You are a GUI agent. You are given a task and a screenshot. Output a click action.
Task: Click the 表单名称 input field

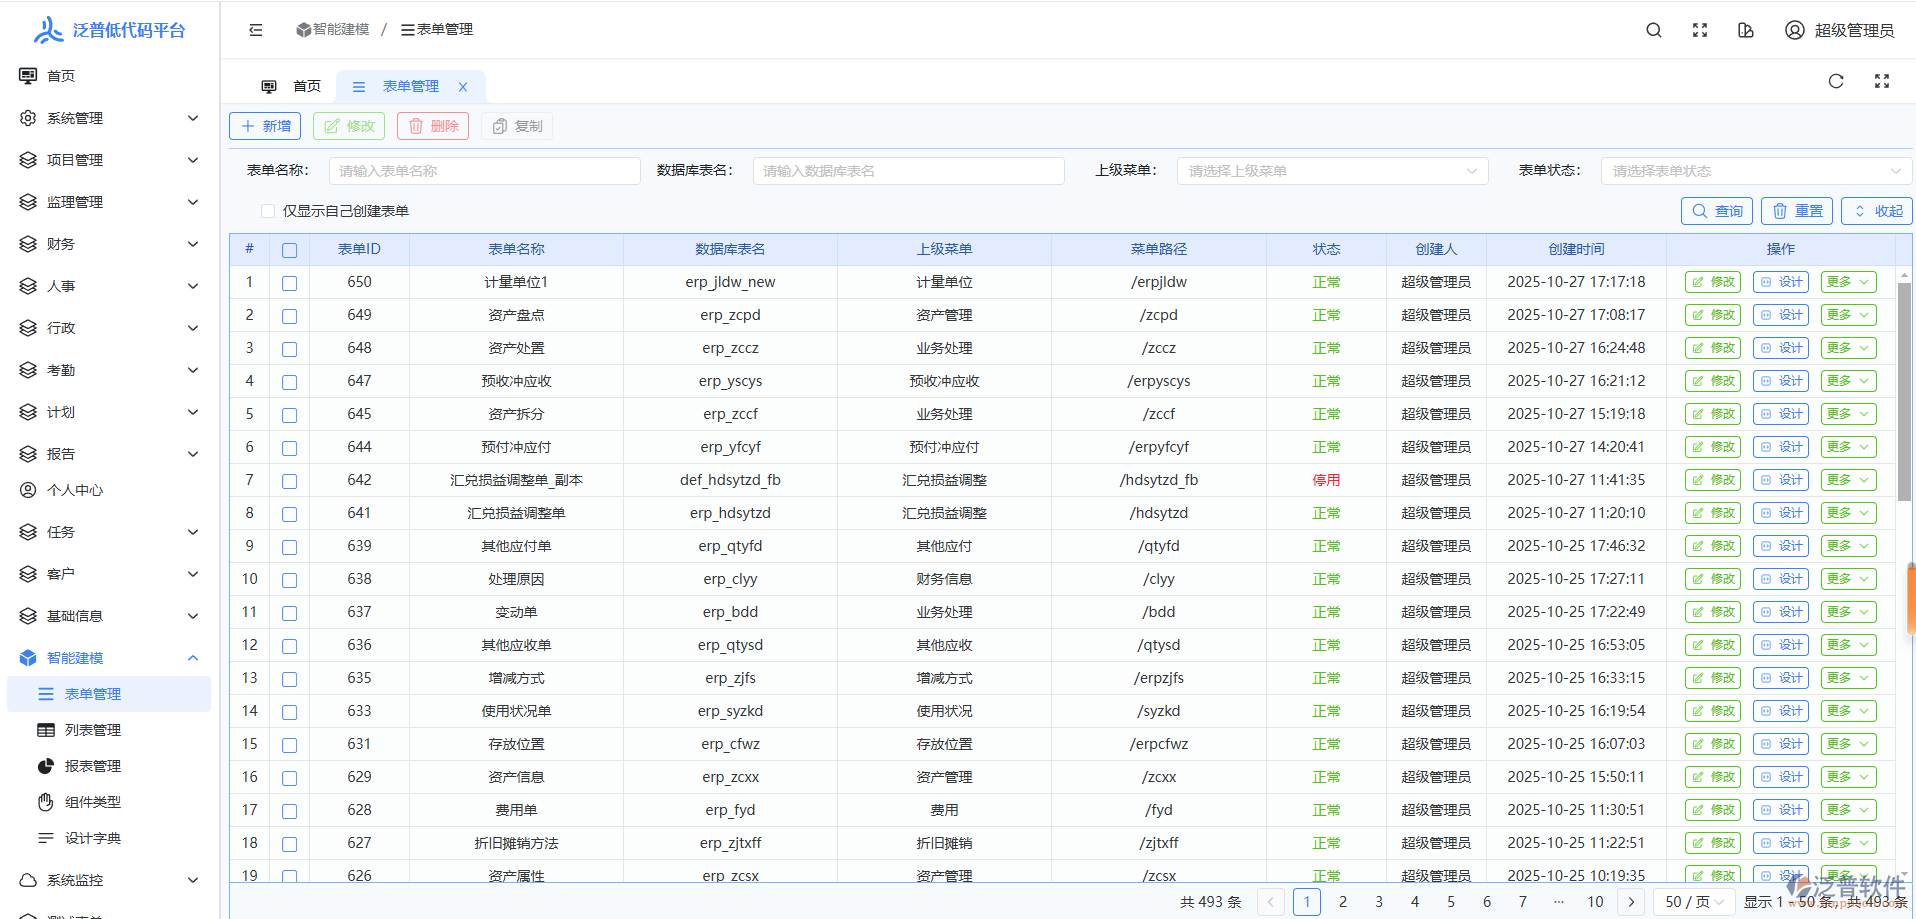click(x=484, y=171)
